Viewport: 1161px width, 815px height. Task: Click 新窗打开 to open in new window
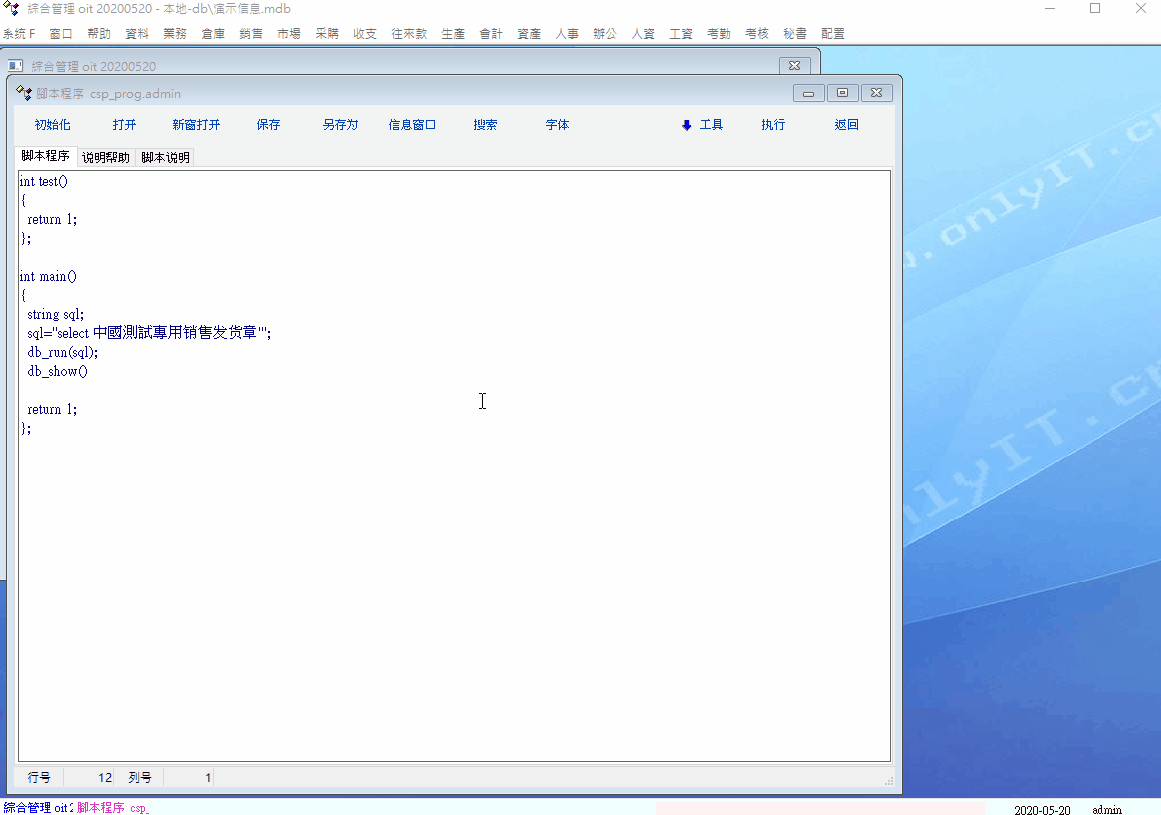pyautogui.click(x=196, y=125)
